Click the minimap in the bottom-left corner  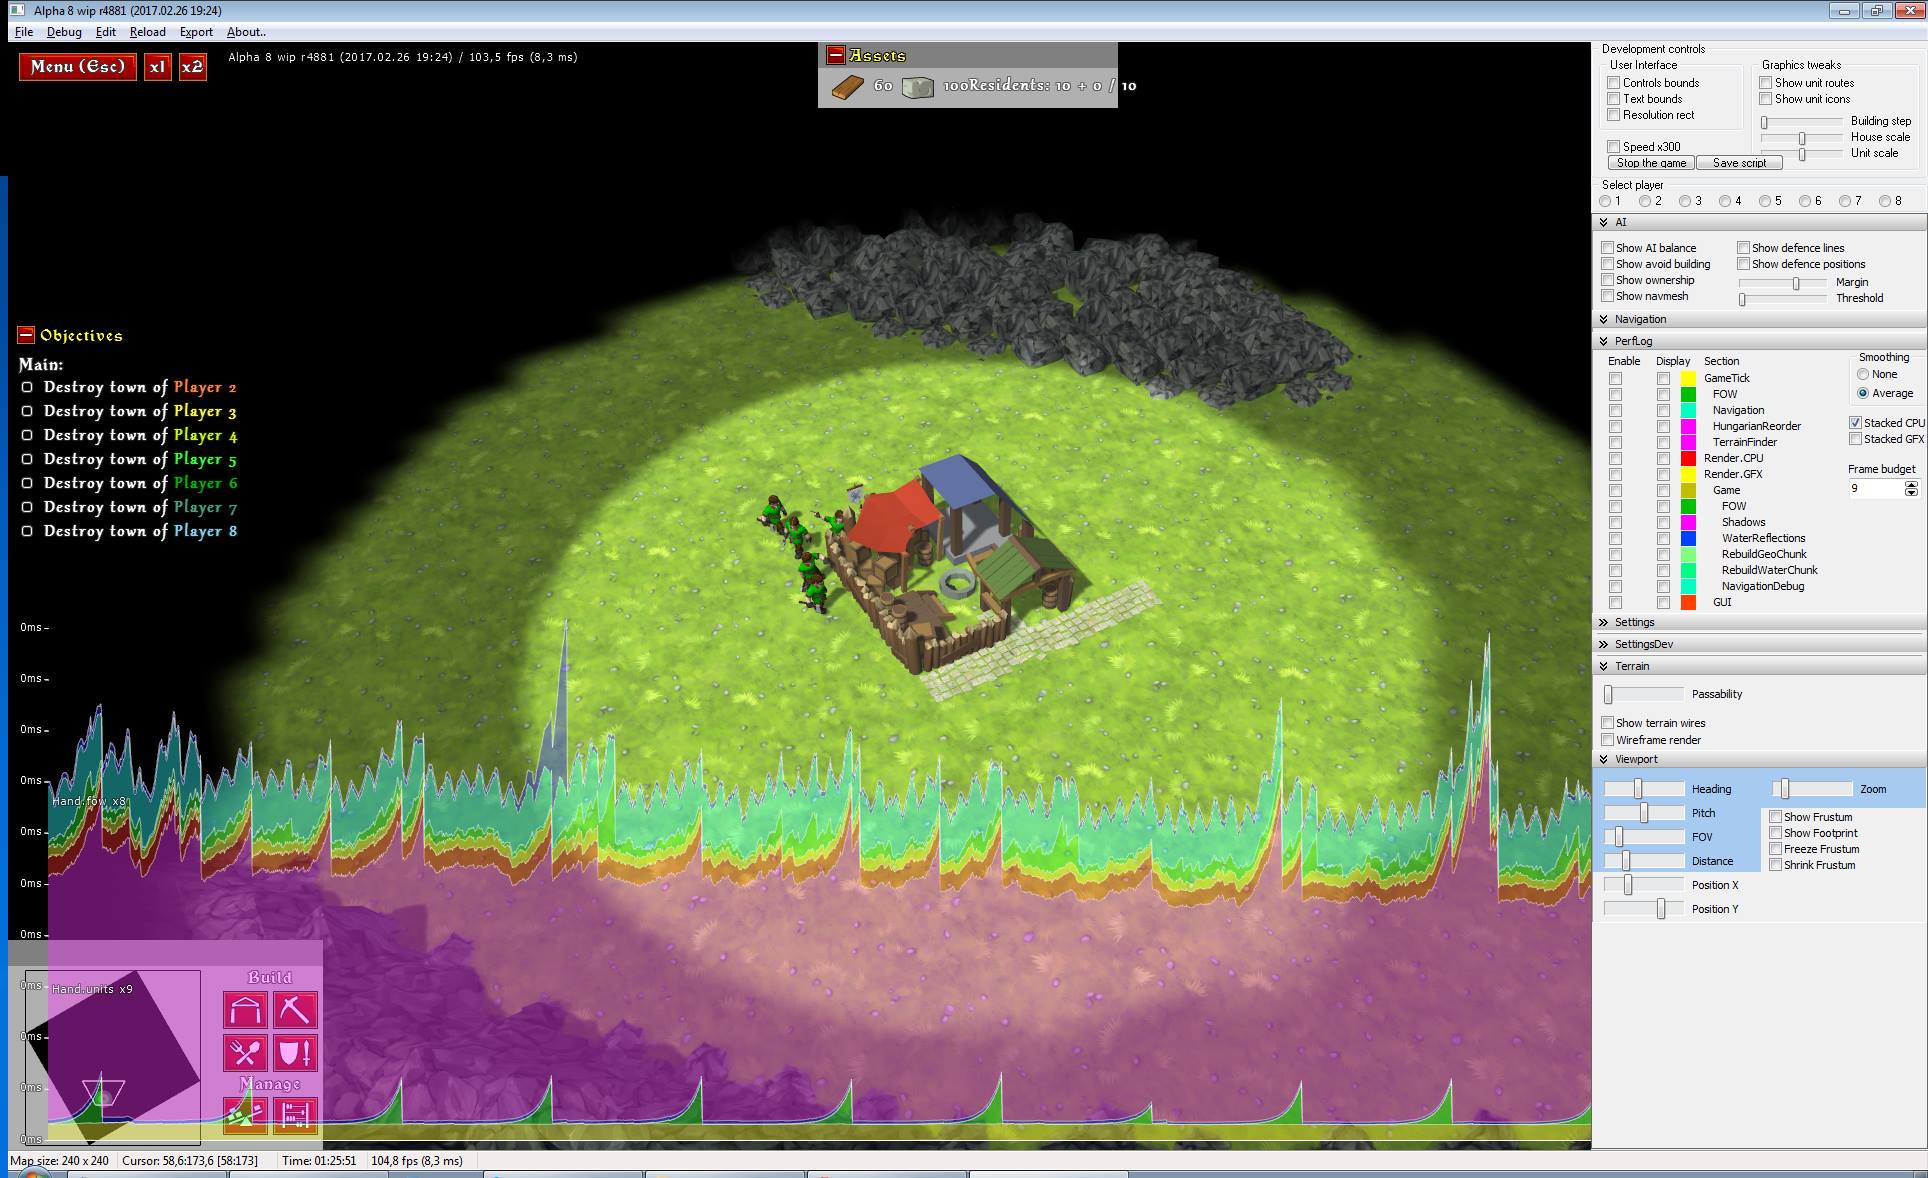(112, 1057)
